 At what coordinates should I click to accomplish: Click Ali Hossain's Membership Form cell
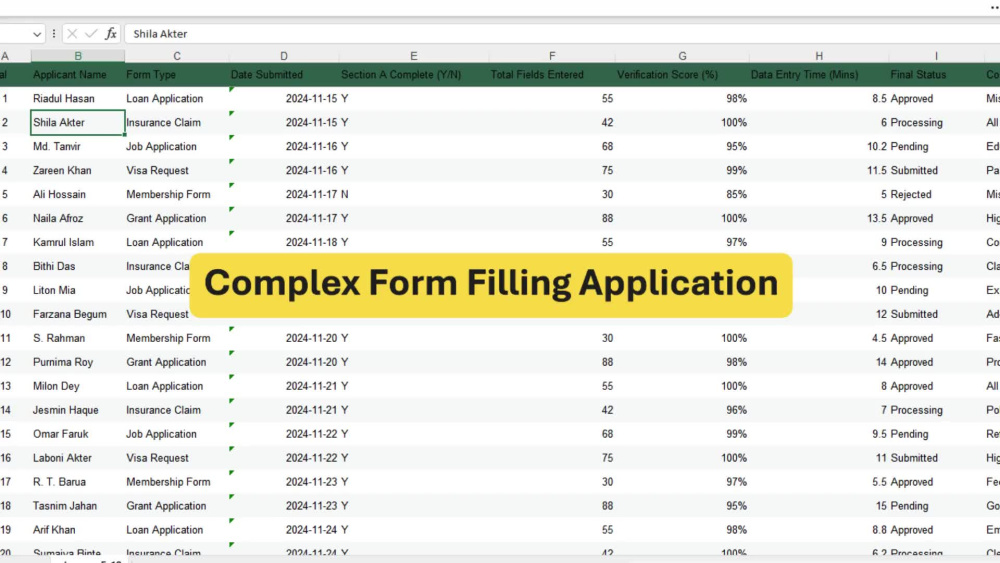177,194
